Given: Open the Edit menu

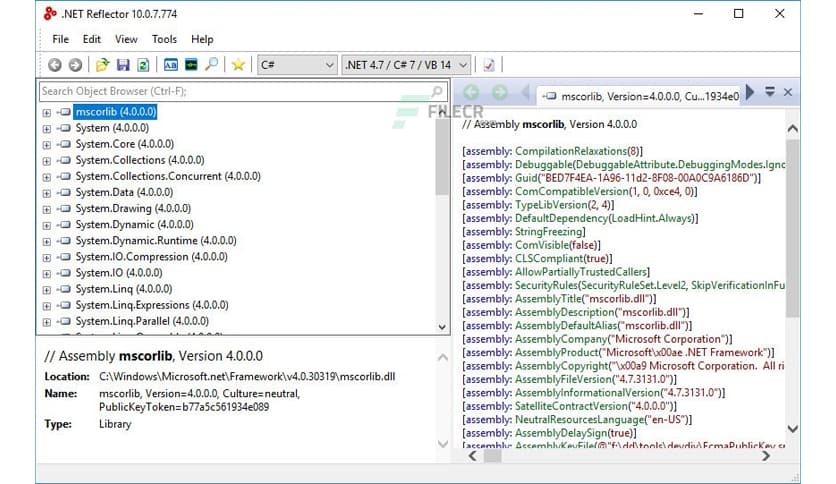Looking at the screenshot, I should coord(91,39).
